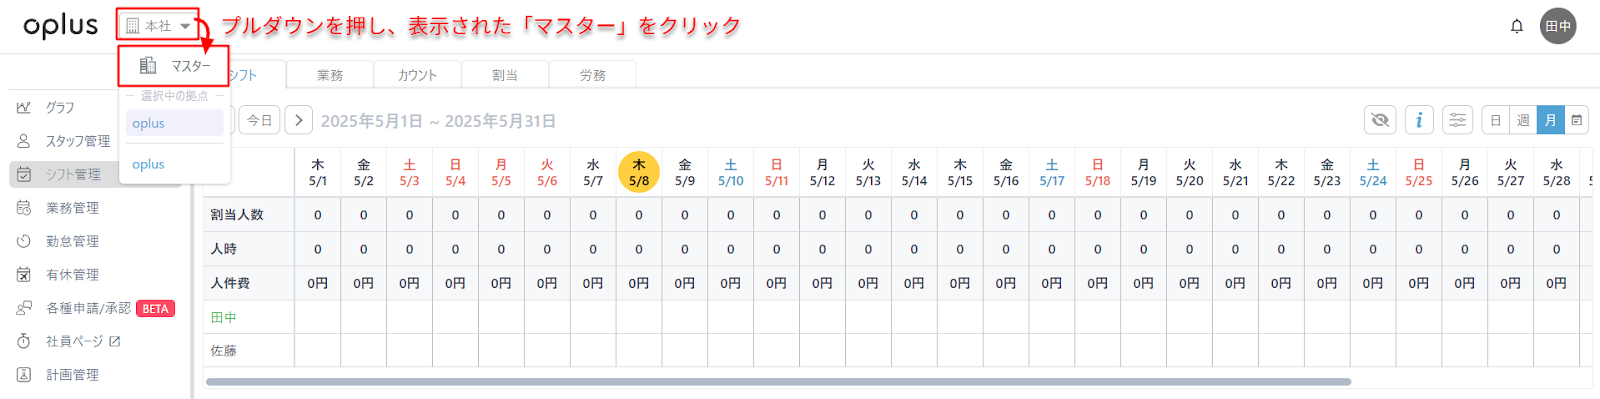Select シフト管理 calendar-check icon in sidebar
Screen dimensions: 1600x399
pyautogui.click(x=24, y=174)
